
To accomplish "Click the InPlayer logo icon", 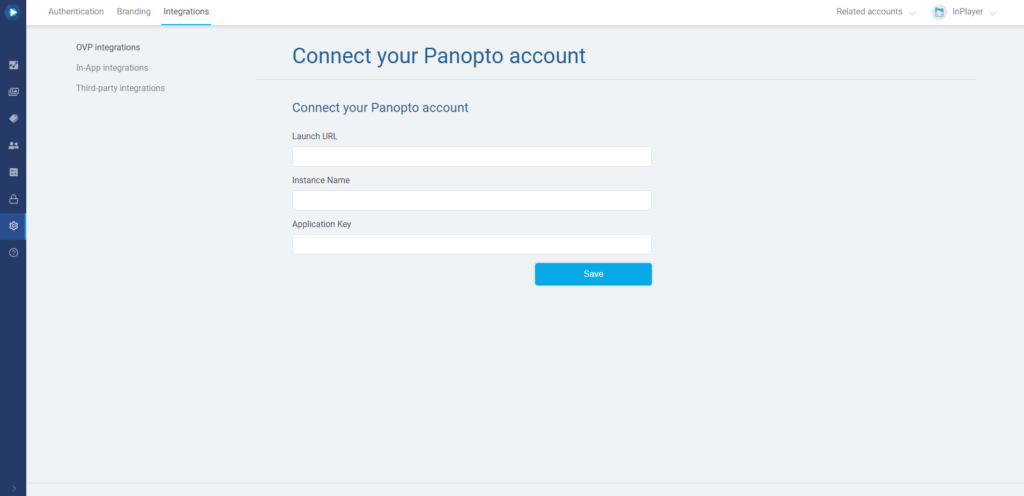I will point(12,12).
